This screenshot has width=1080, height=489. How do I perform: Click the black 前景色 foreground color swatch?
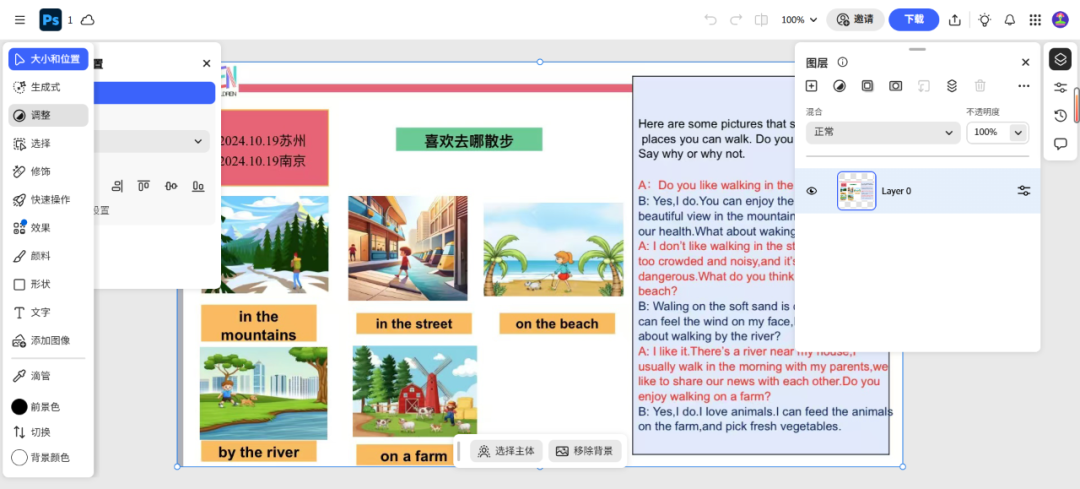point(19,407)
